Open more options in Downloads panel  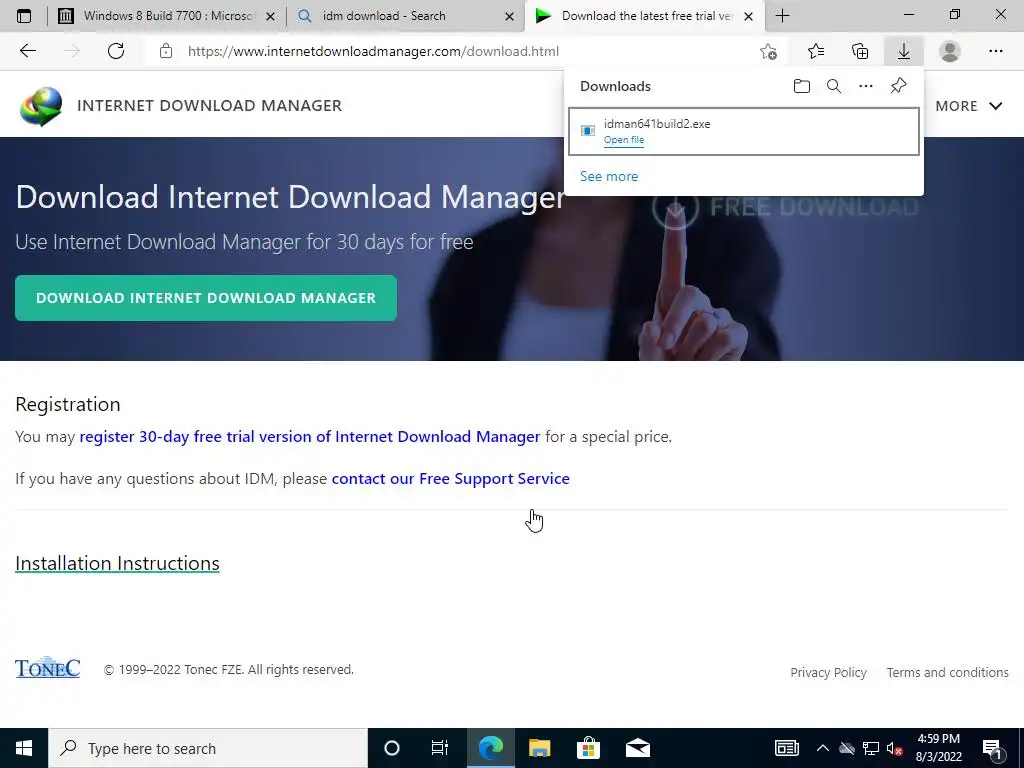[x=866, y=86]
